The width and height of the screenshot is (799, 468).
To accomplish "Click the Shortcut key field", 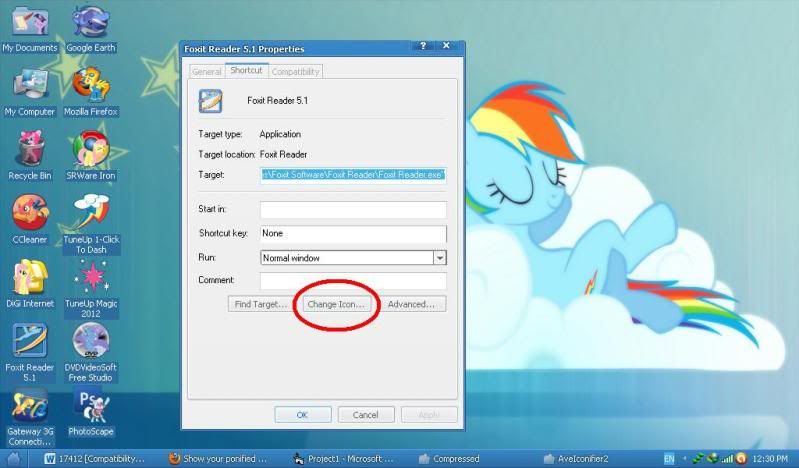I will tap(353, 233).
